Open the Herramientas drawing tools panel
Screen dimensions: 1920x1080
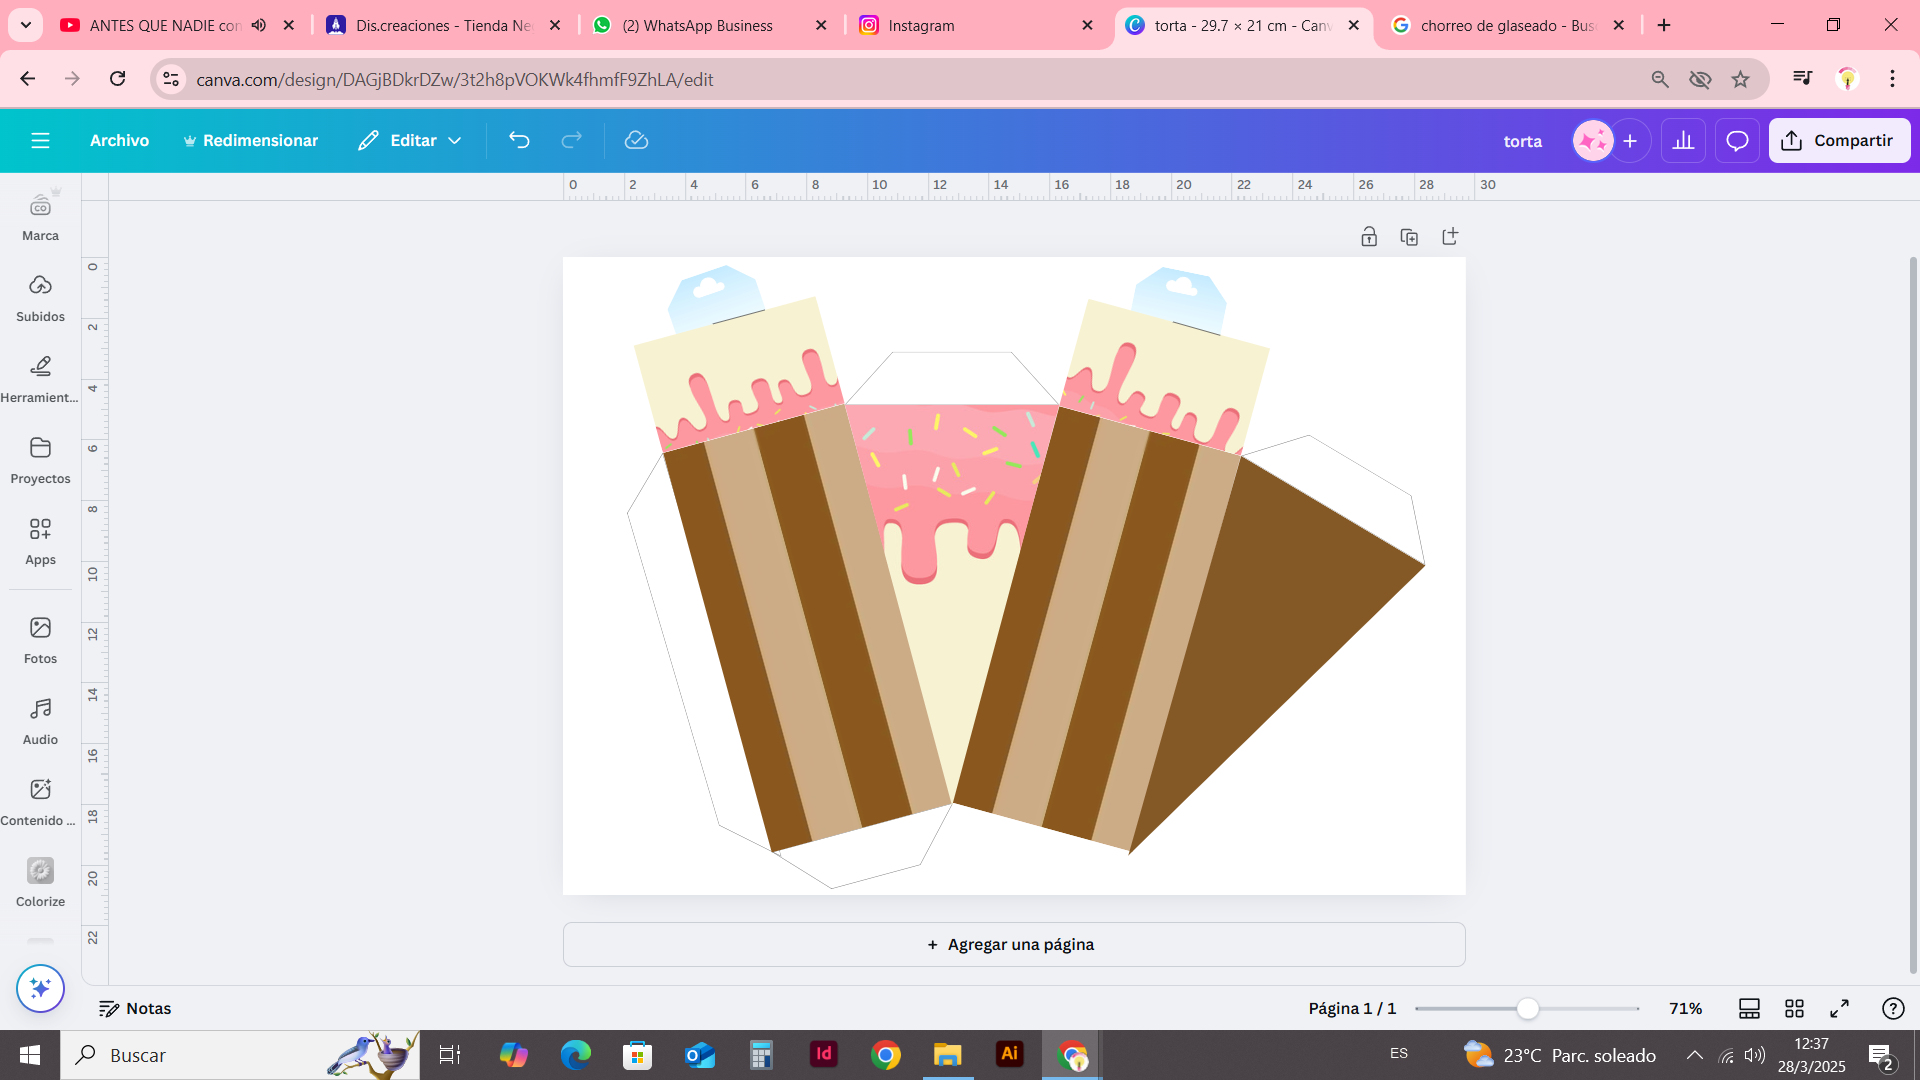tap(40, 379)
